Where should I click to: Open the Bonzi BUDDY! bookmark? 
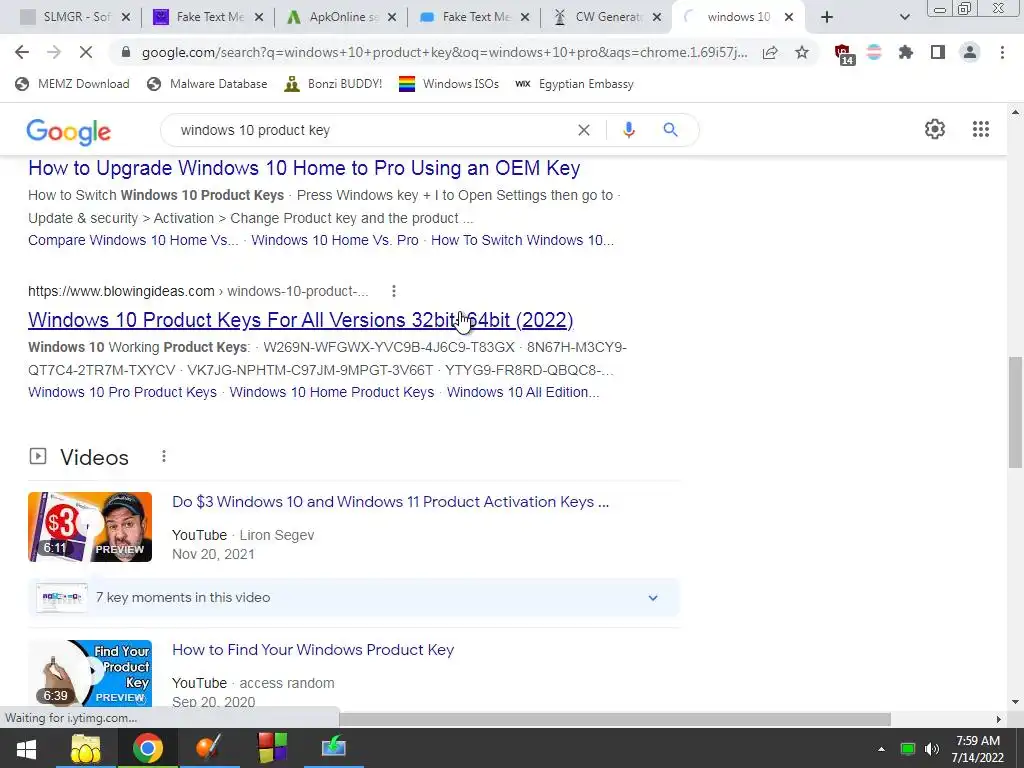[x=333, y=84]
